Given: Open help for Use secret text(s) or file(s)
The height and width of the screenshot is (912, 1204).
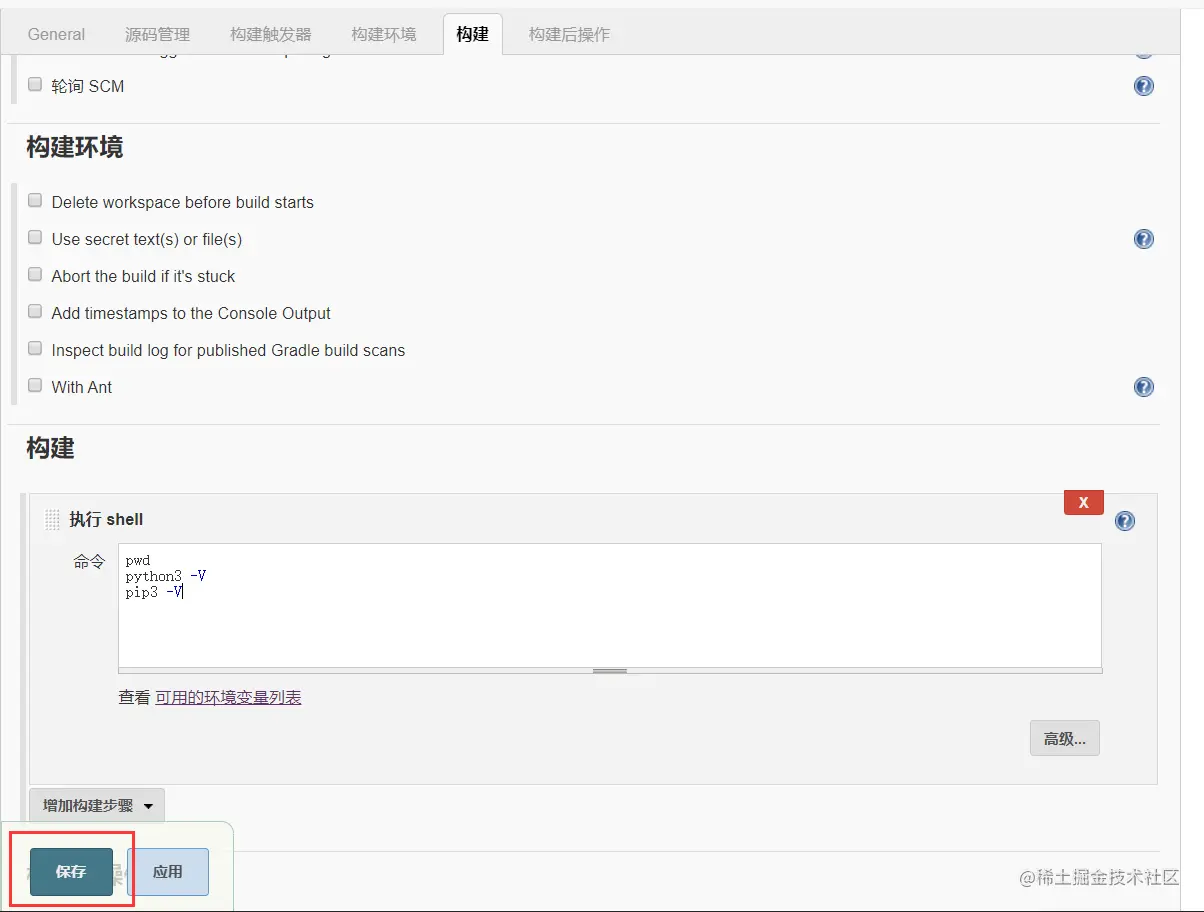Looking at the screenshot, I should point(1144,239).
